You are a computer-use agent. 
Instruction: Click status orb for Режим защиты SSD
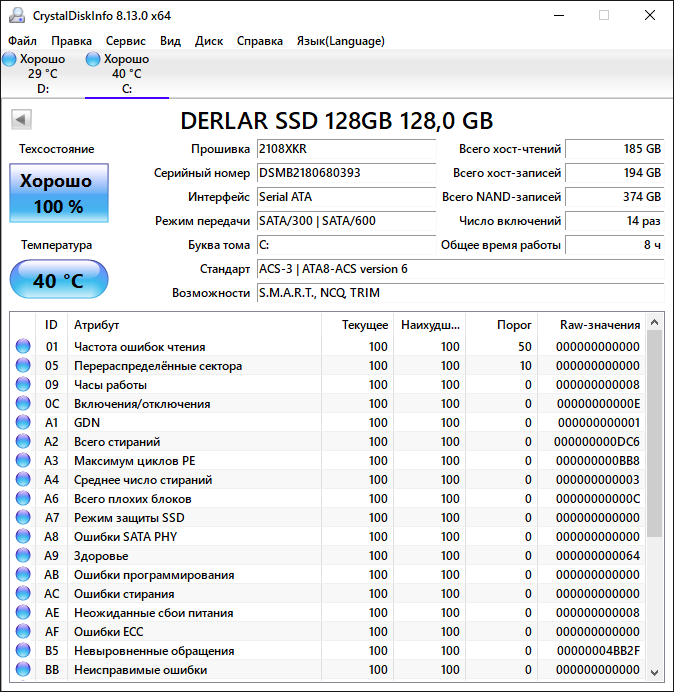23,517
